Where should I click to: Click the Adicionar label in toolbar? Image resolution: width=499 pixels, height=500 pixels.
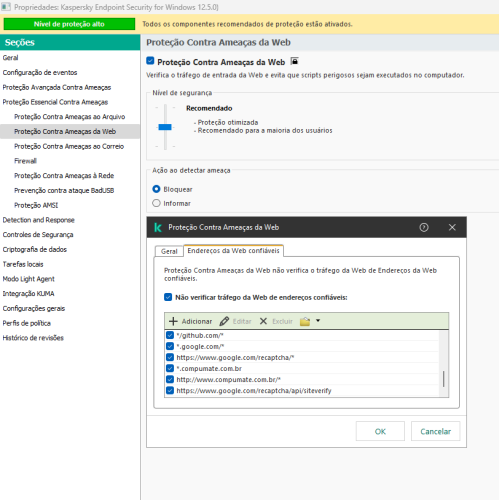click(197, 321)
